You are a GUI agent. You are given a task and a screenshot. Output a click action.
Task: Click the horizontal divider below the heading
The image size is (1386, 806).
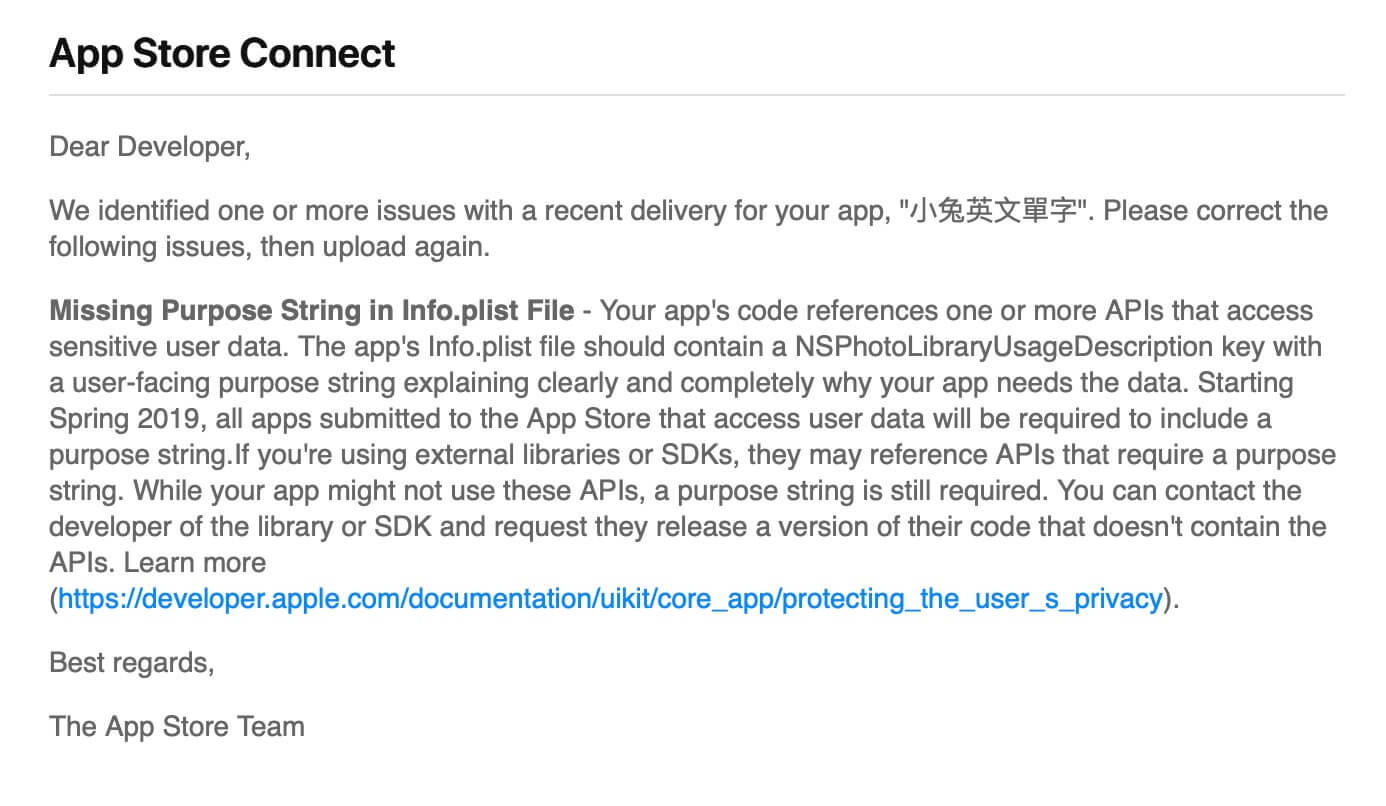coord(696,96)
